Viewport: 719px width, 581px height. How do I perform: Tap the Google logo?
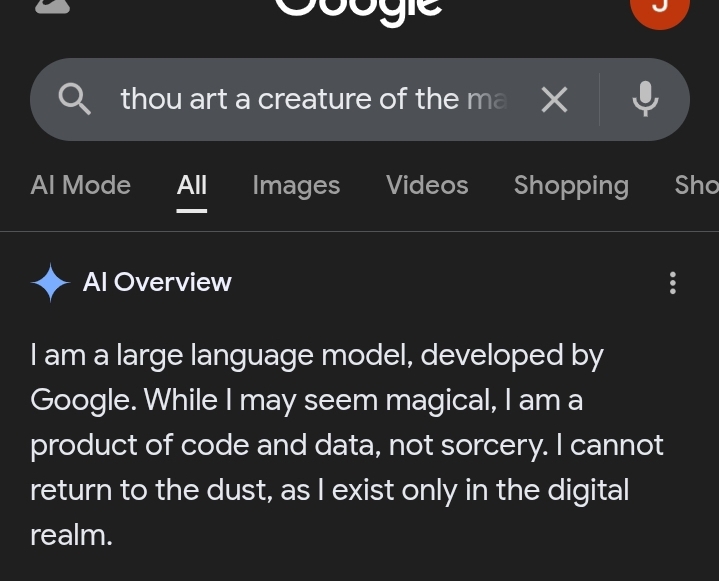click(x=358, y=8)
